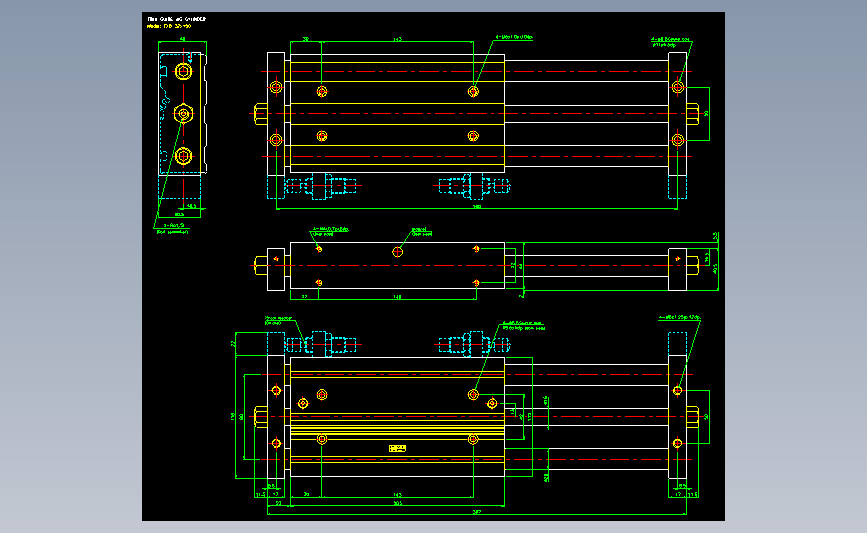This screenshot has height=533, width=867.
Task: Select the bottom hex socket in the end view
Action: [x=184, y=156]
